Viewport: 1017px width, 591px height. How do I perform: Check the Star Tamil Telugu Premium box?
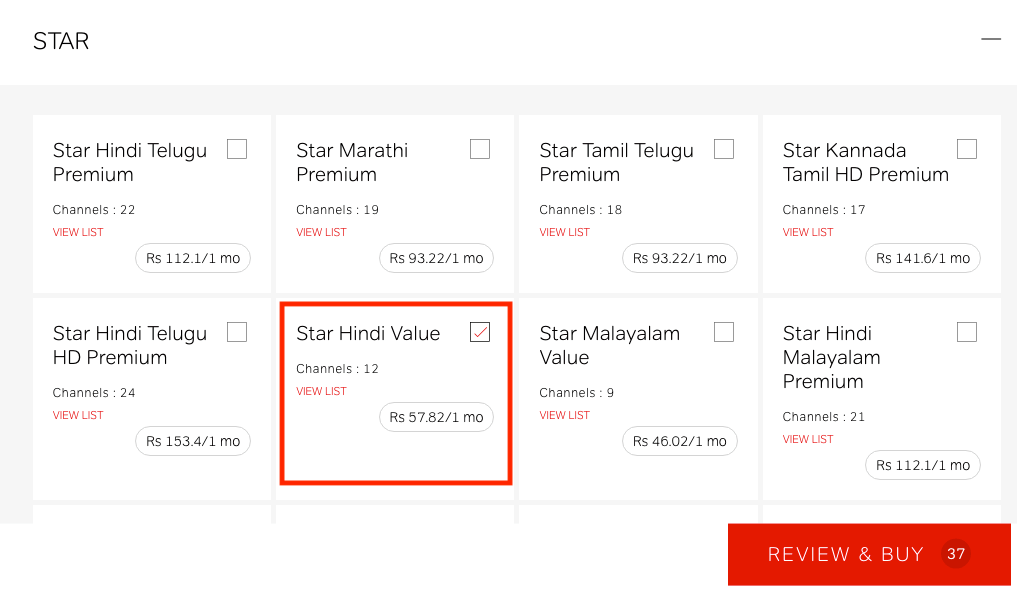point(724,149)
